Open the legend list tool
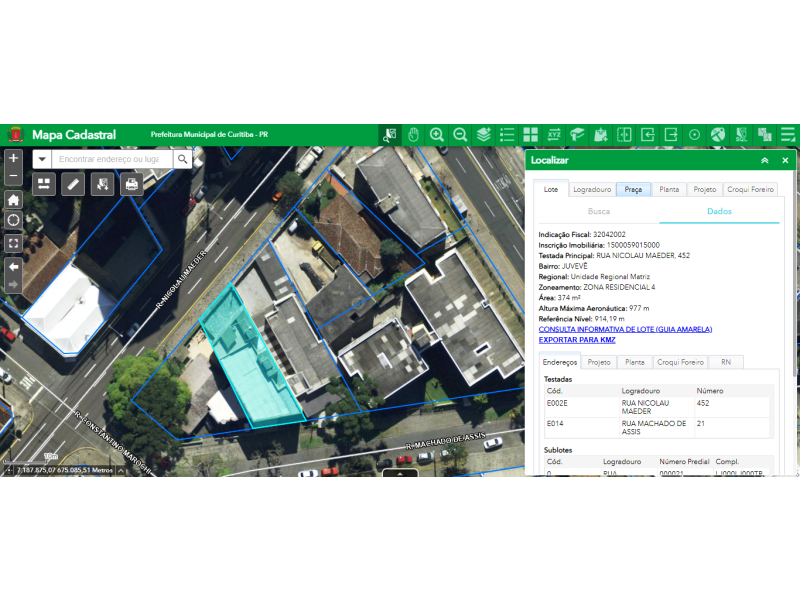Viewport: 800px width, 600px height. (507, 135)
